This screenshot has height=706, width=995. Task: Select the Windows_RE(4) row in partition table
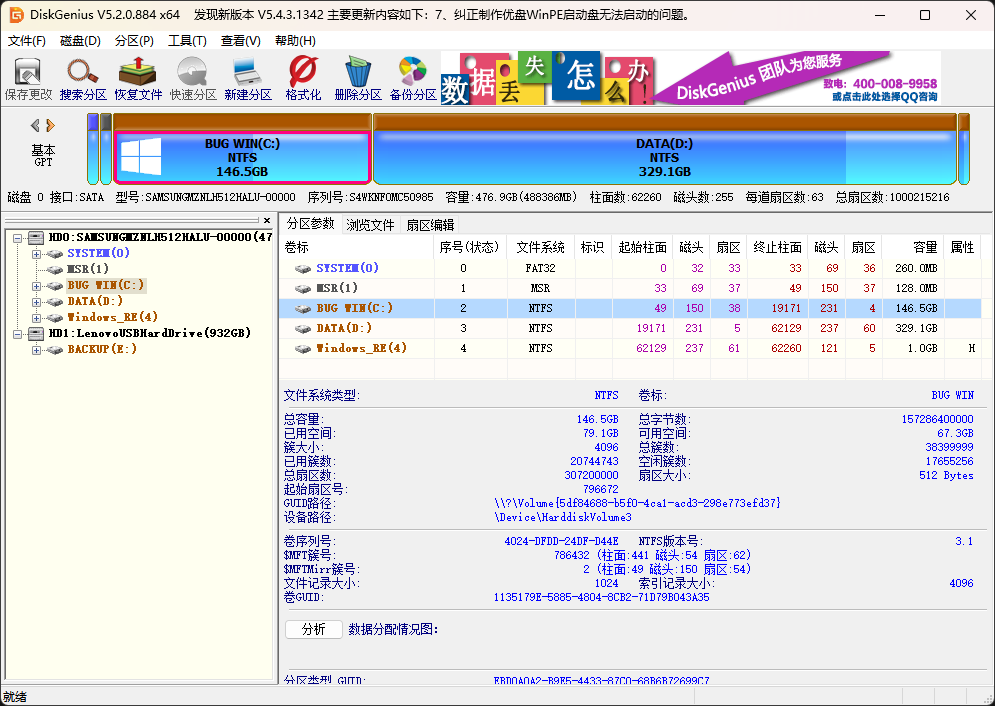click(361, 348)
